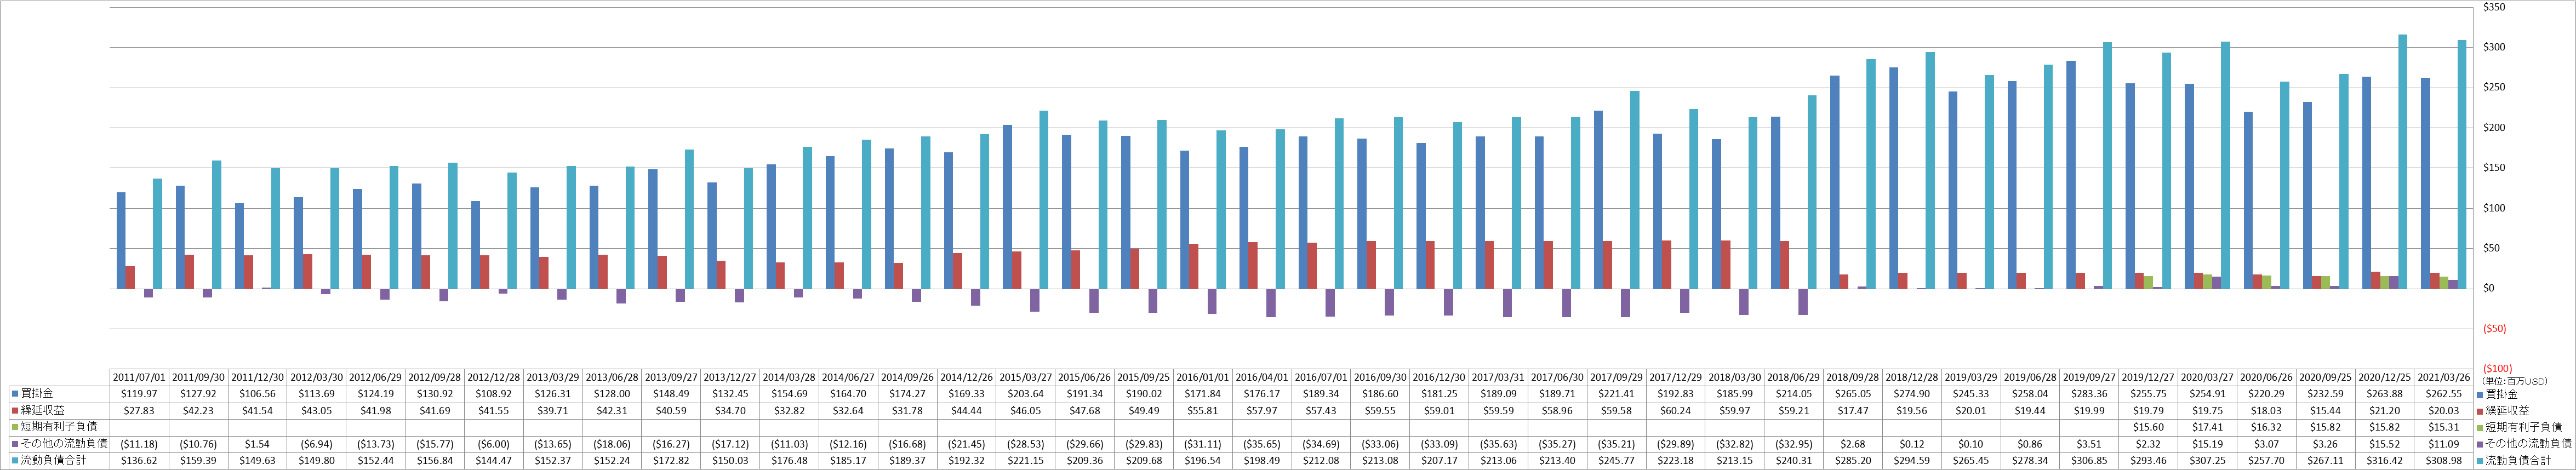
Task: Click the cyan total bar for 2020/12/25
Action: pos(2403,161)
